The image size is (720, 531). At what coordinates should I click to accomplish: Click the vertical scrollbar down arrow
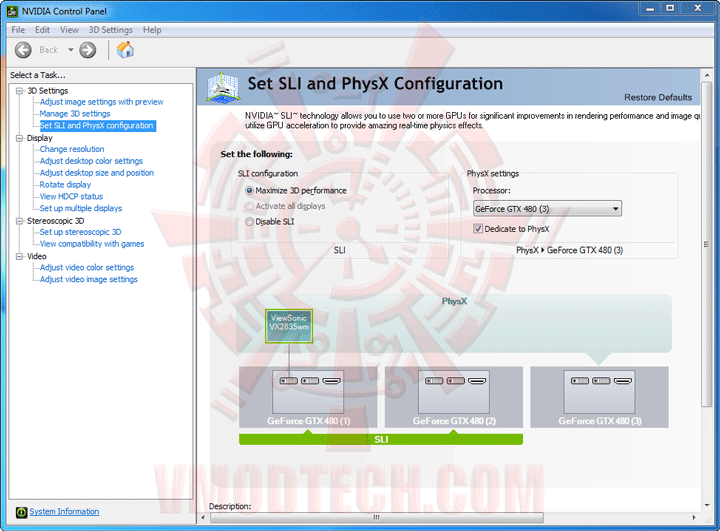[707, 505]
